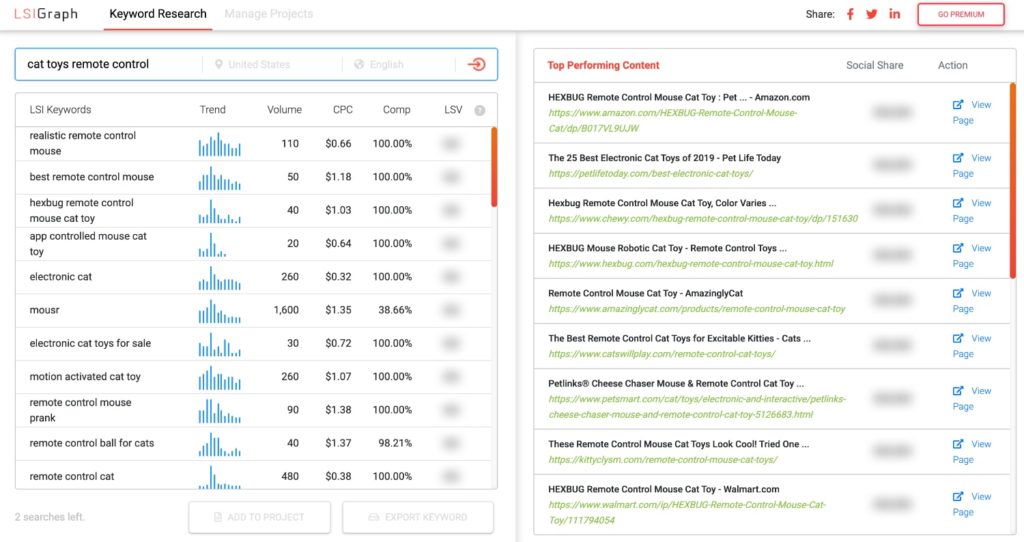
Task: Open the Manage Projects tab
Action: [x=268, y=14]
